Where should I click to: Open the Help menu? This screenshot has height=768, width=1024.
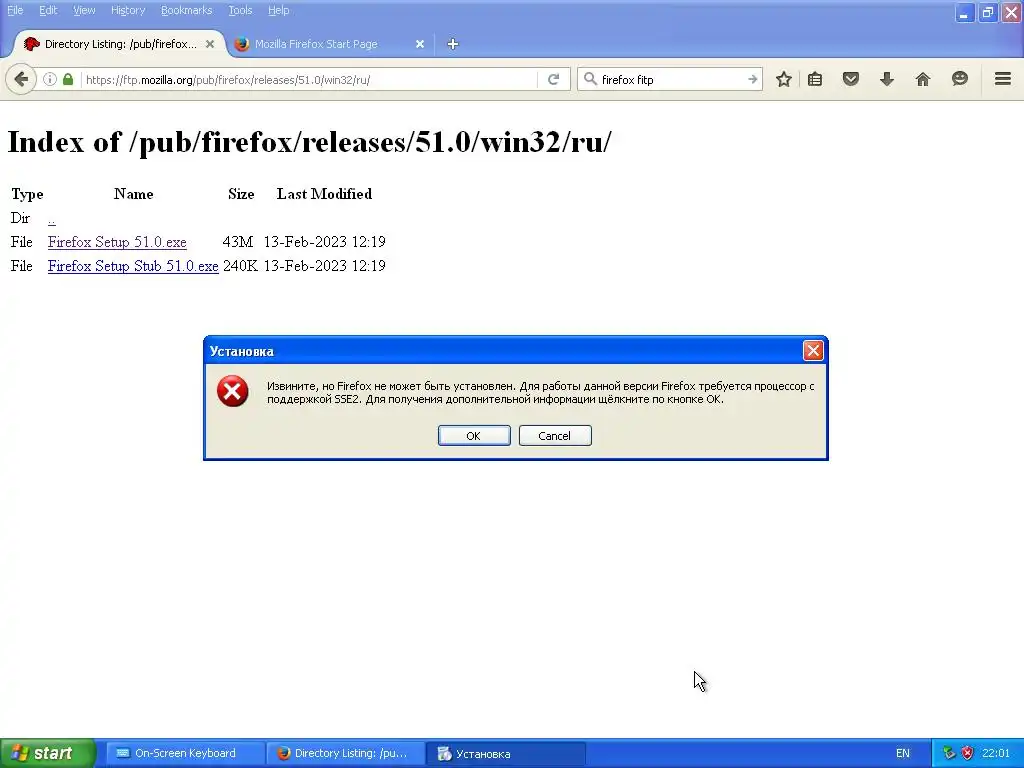pos(278,10)
